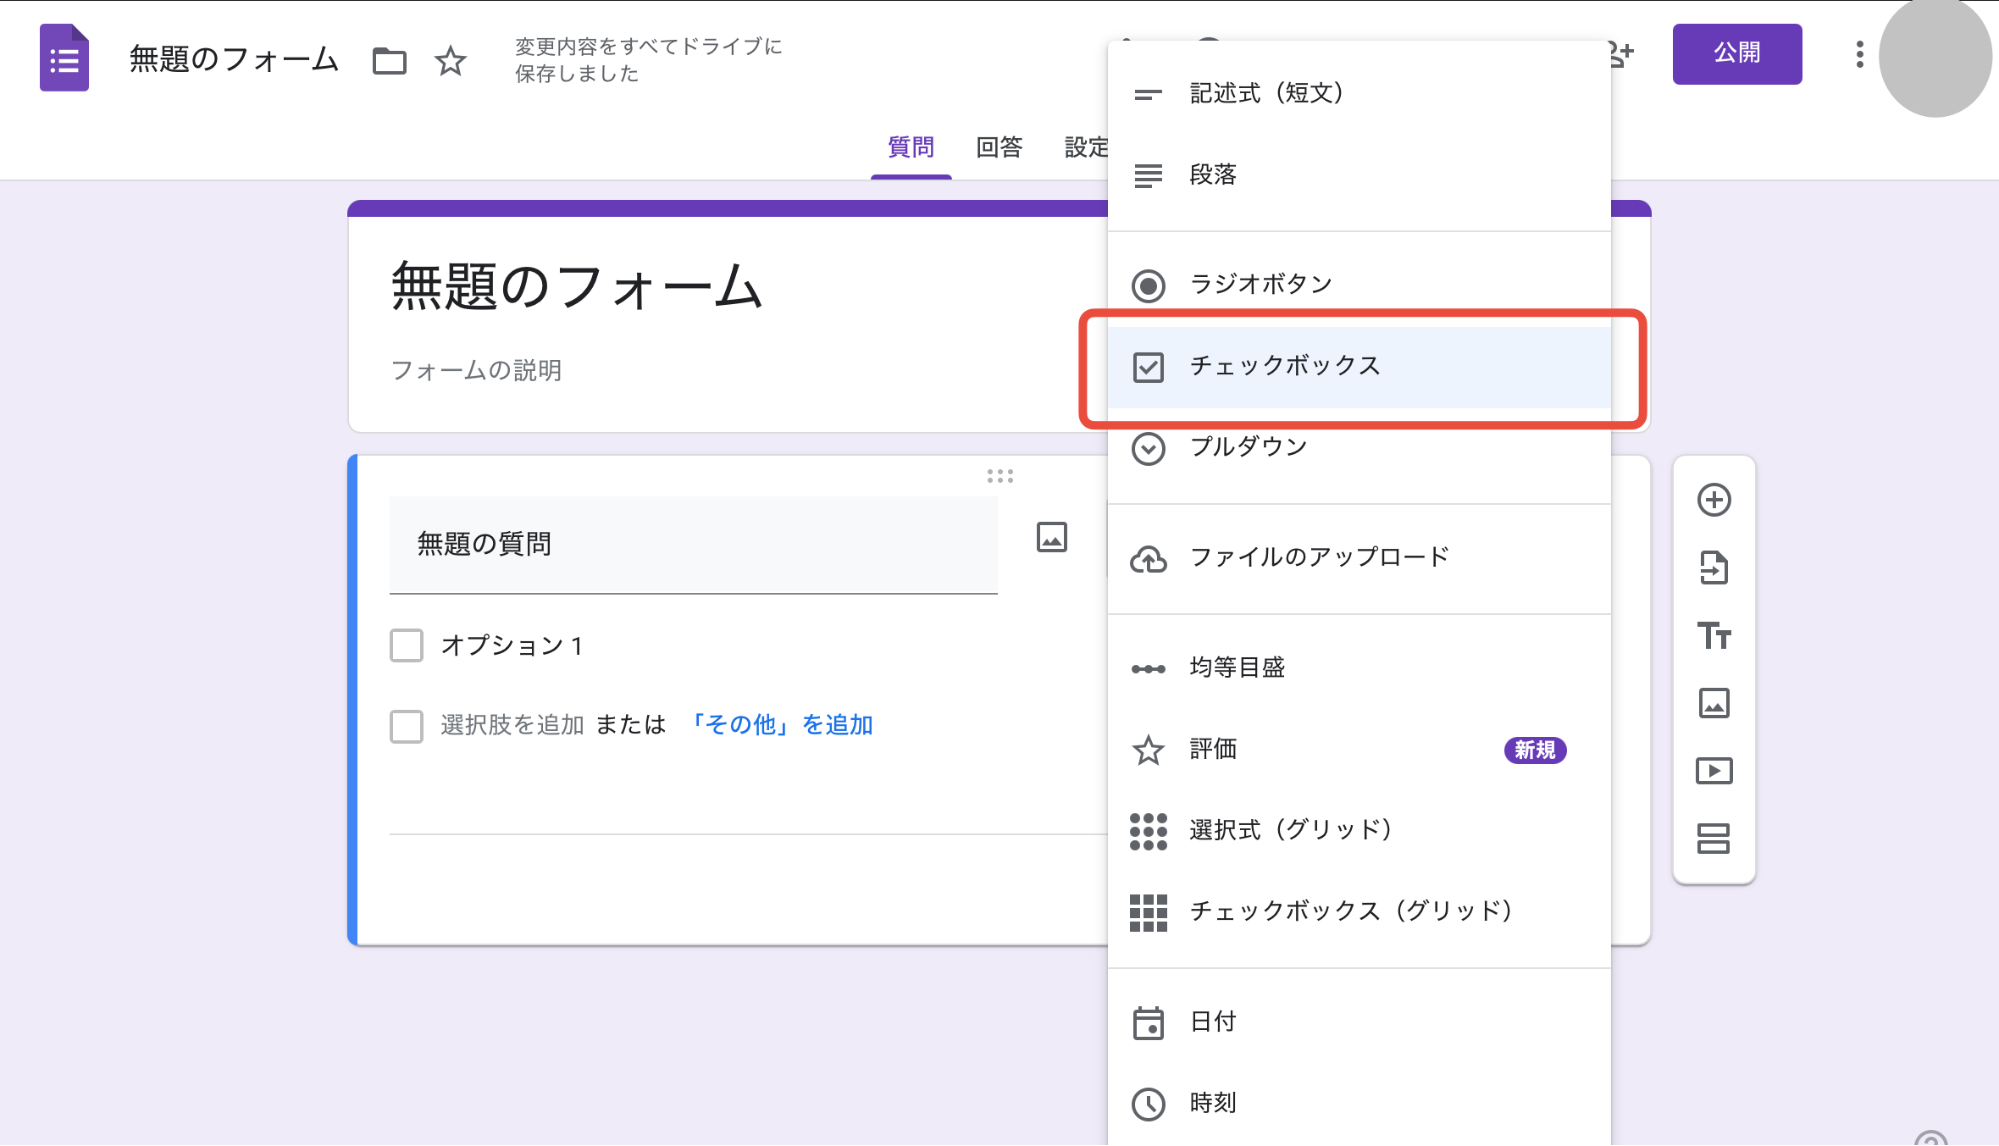
Task: Add a title and description via Tт icon
Action: (1714, 636)
